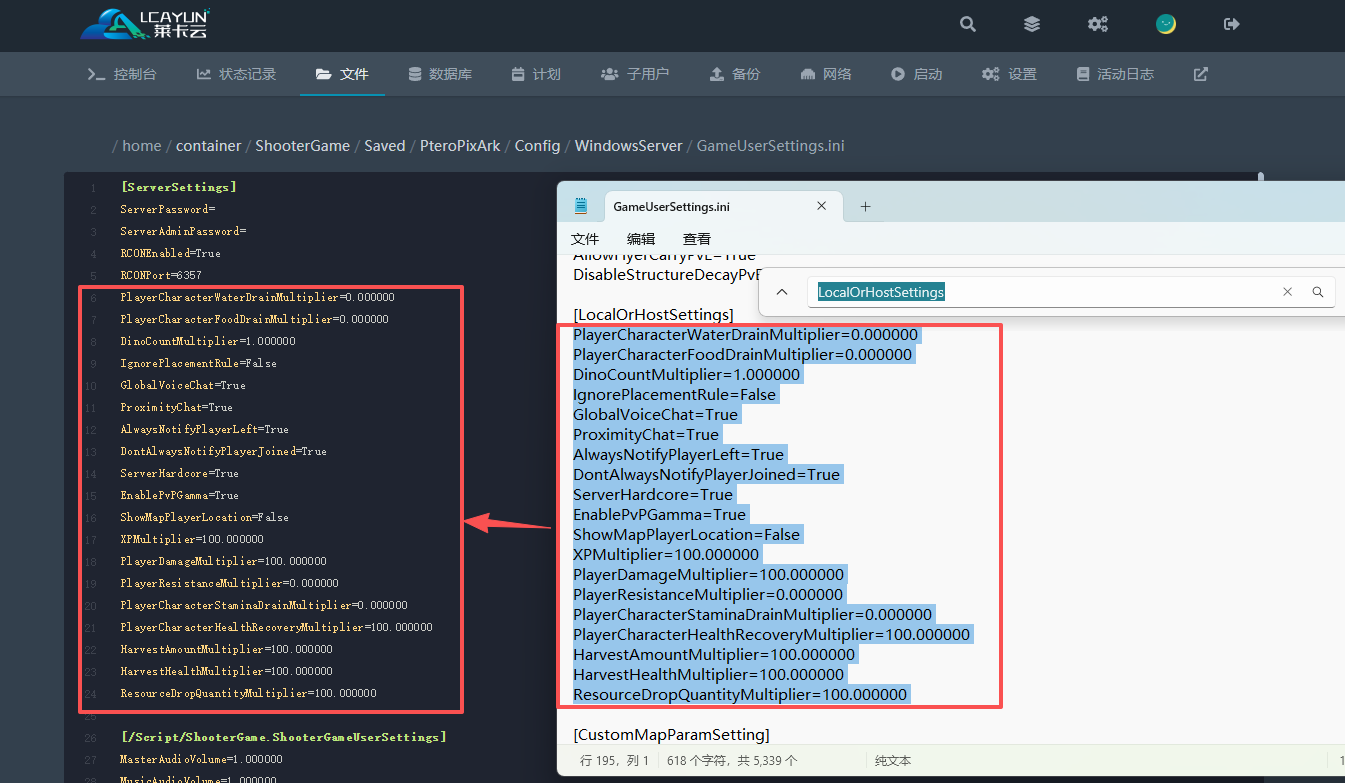Clear the Notepad find box text
1345x783 pixels.
tap(1287, 292)
